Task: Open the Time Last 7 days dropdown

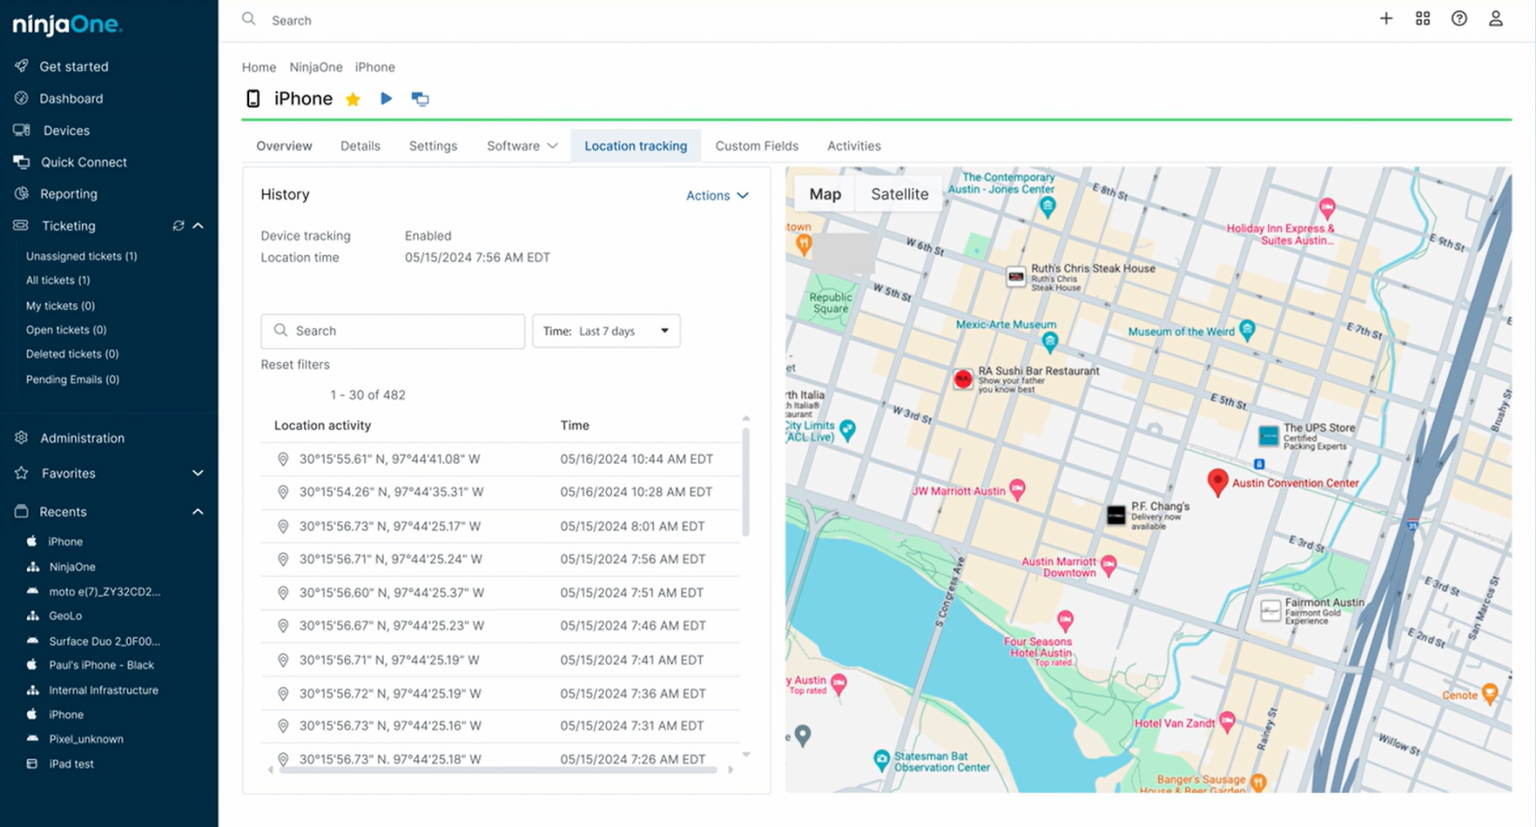Action: point(606,331)
